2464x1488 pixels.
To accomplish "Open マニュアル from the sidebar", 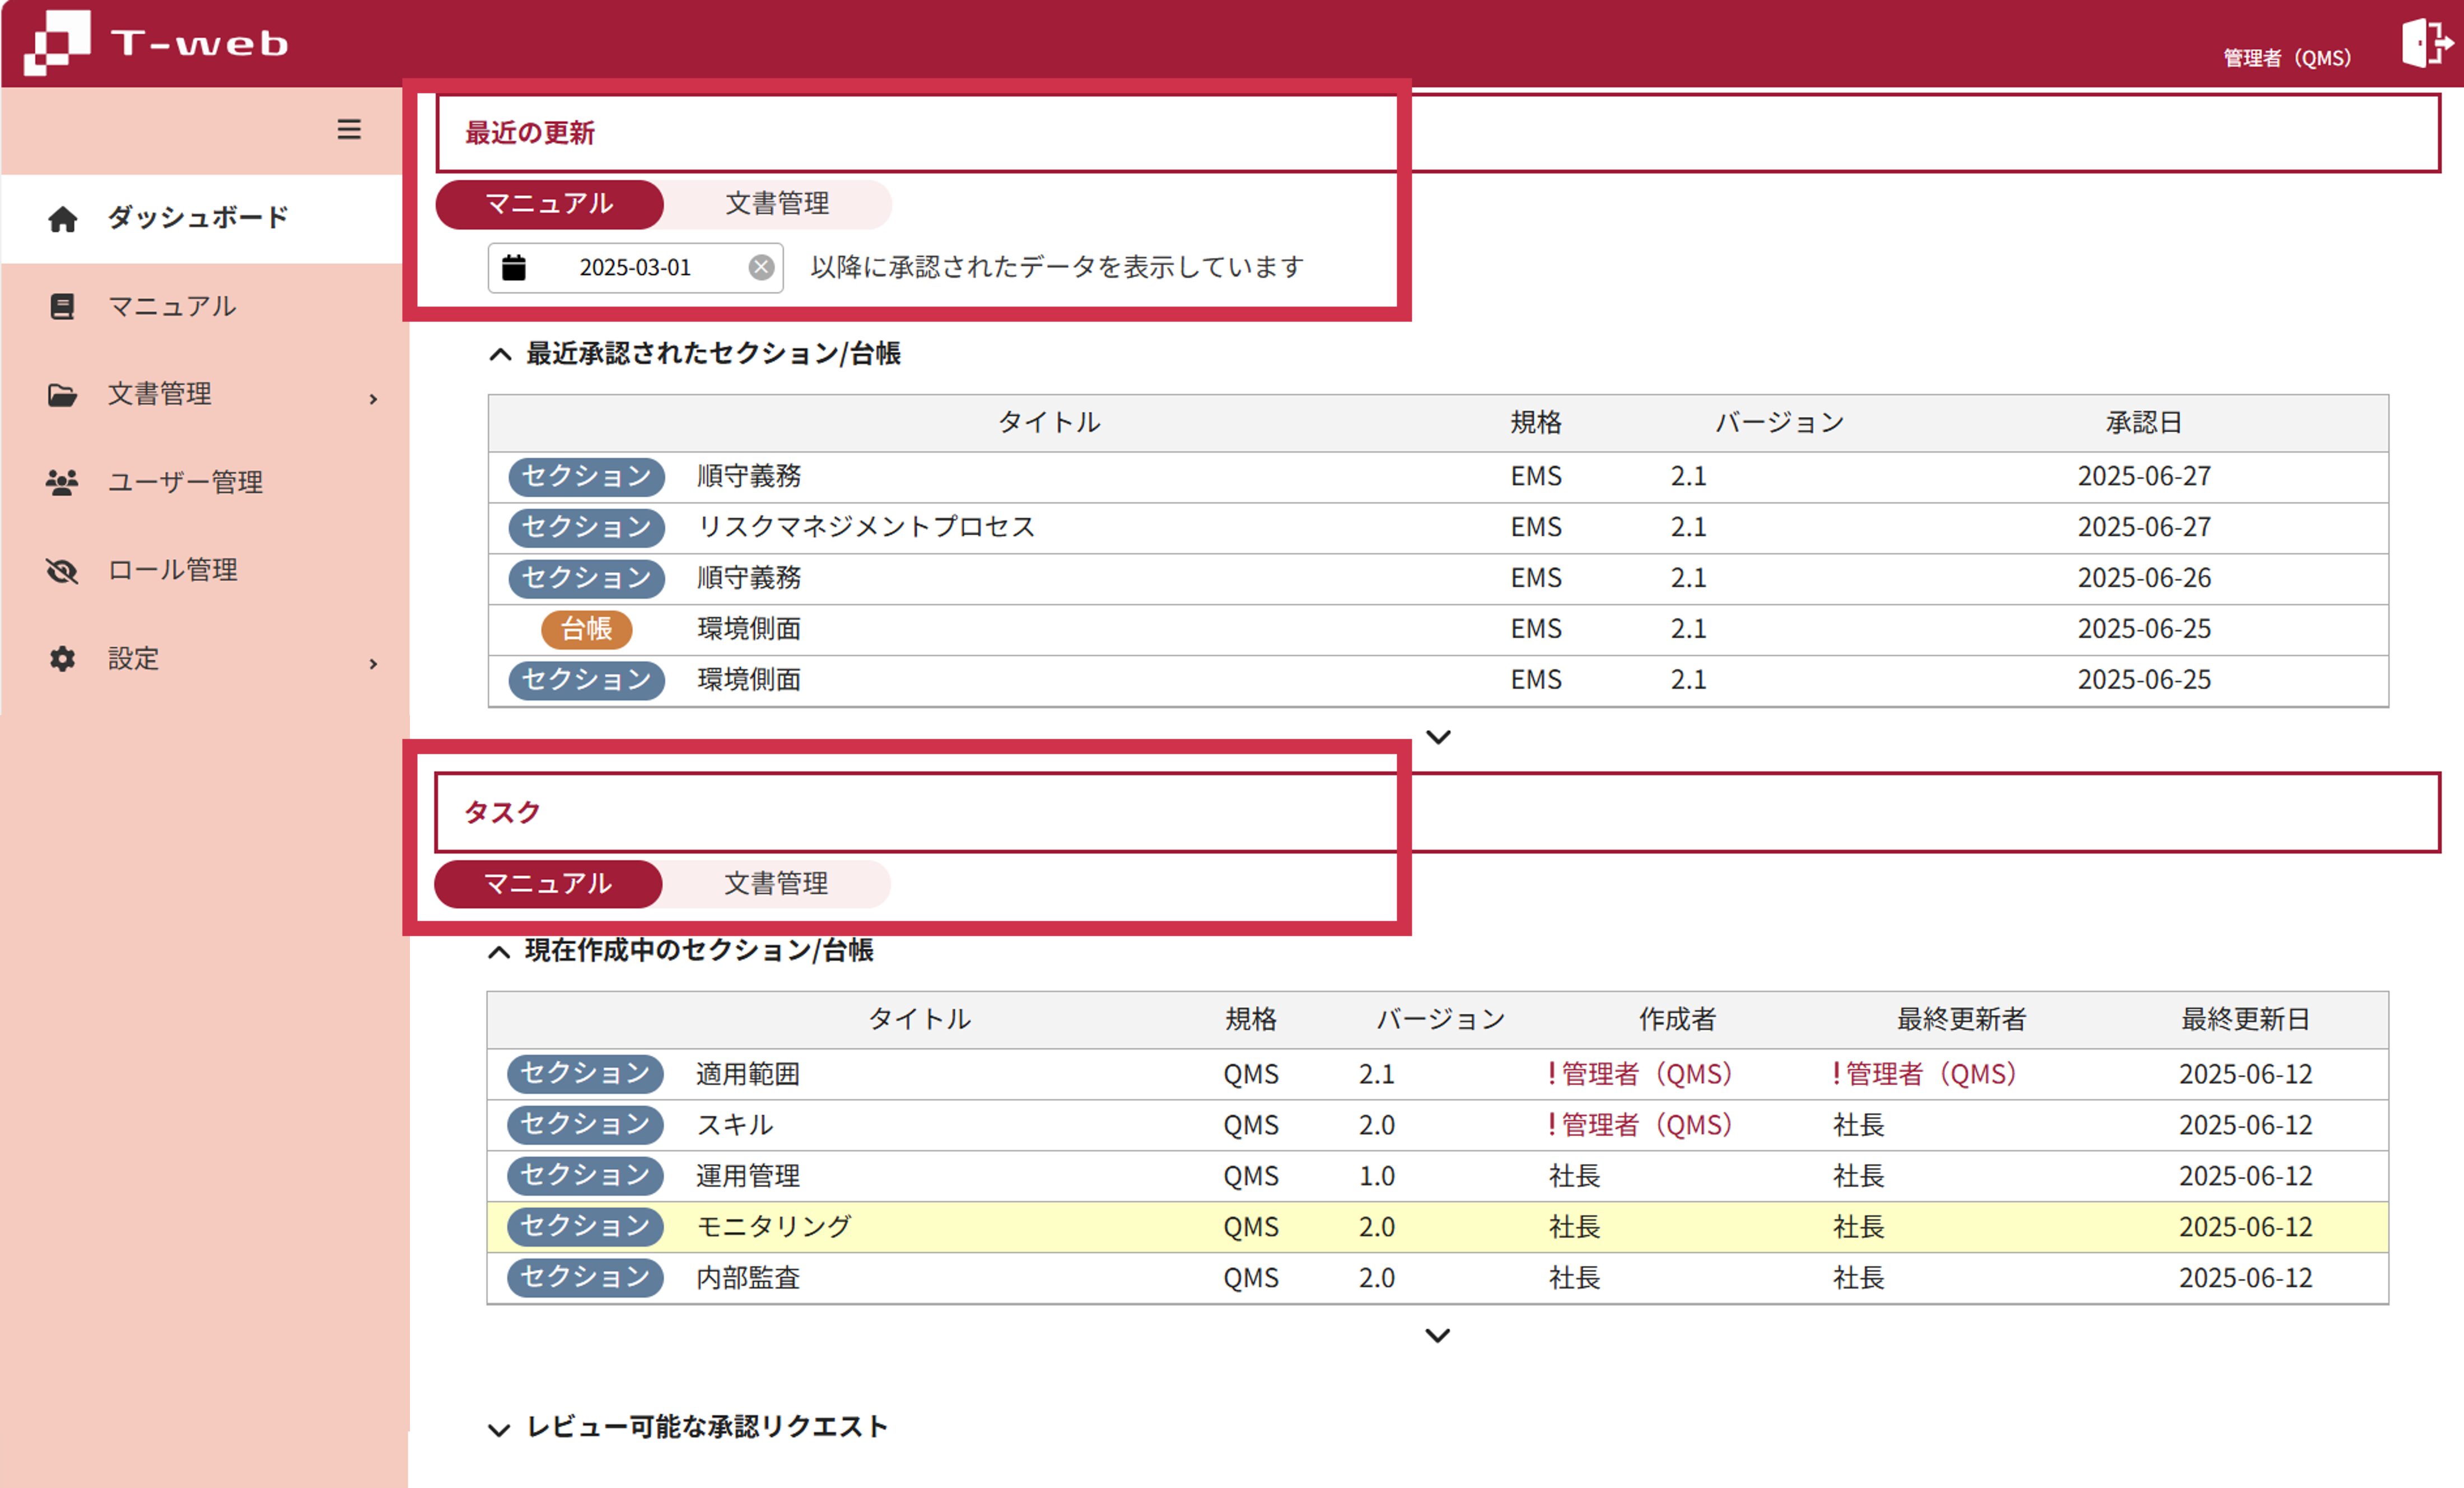I will tap(172, 306).
